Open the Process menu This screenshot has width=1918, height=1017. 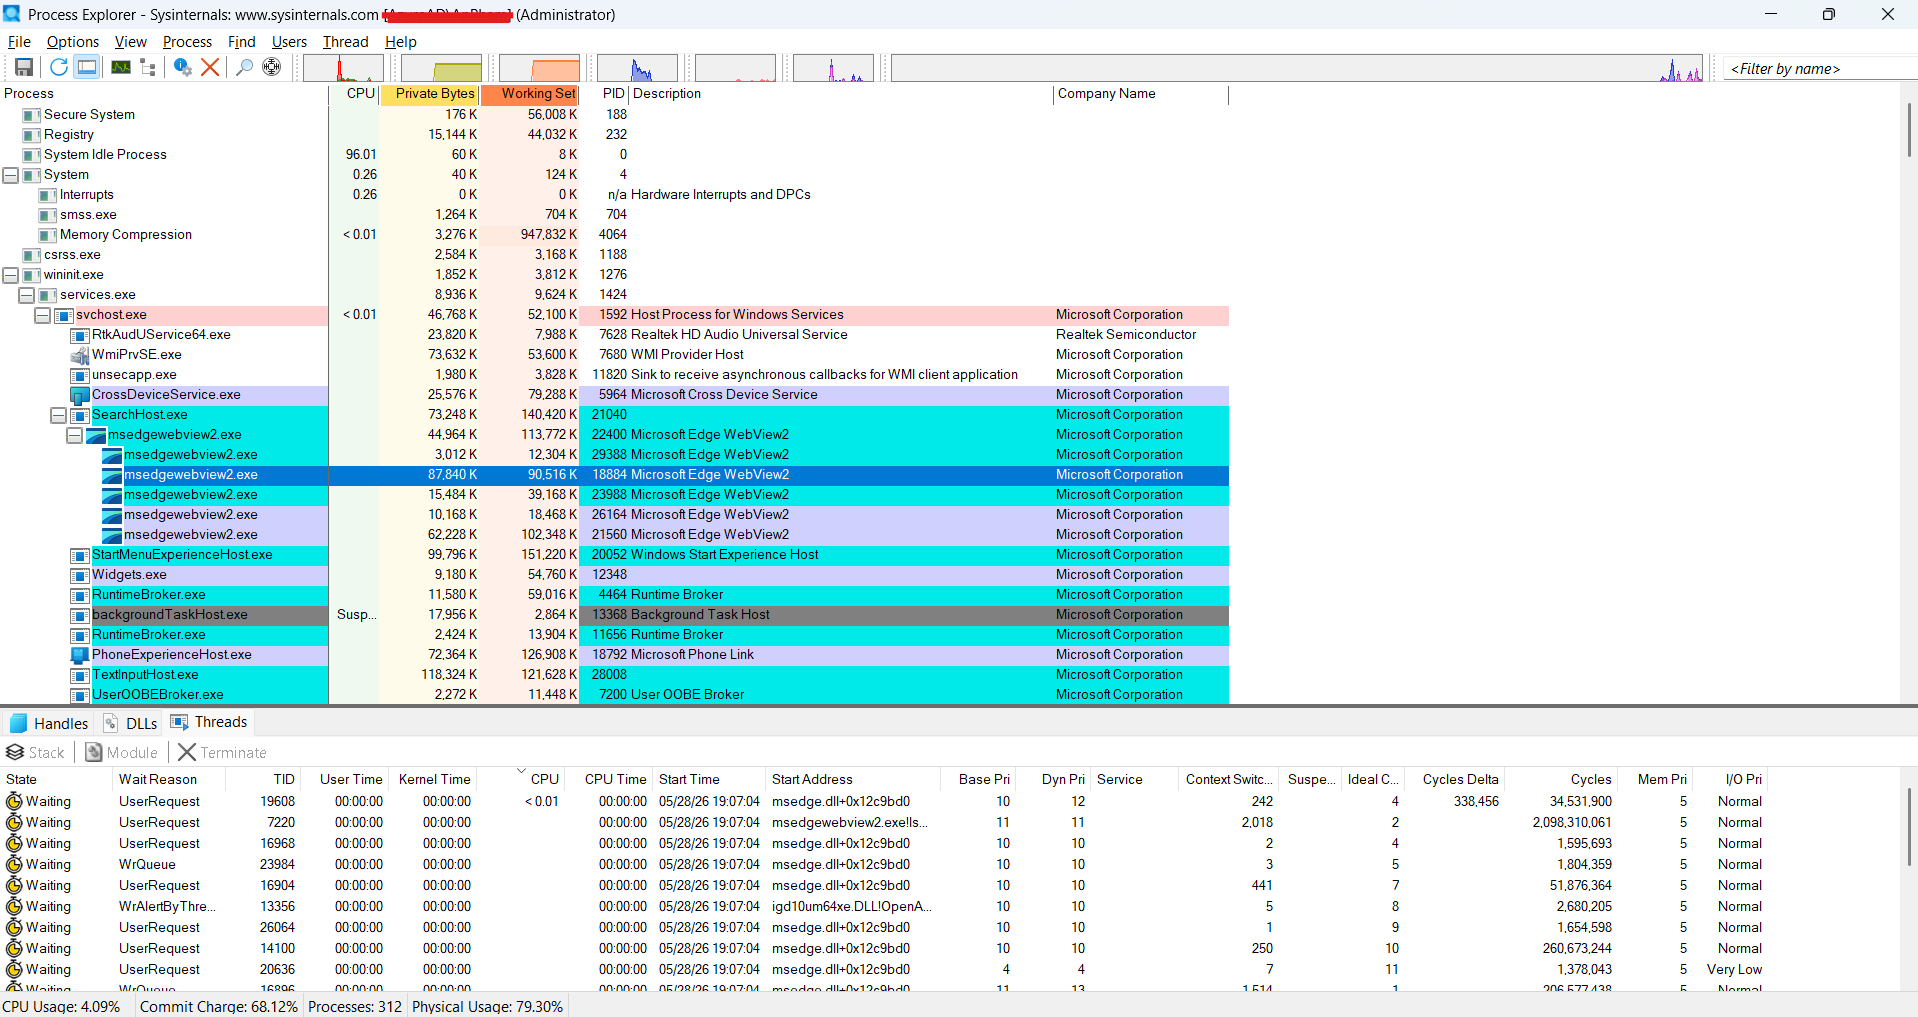pyautogui.click(x=187, y=42)
